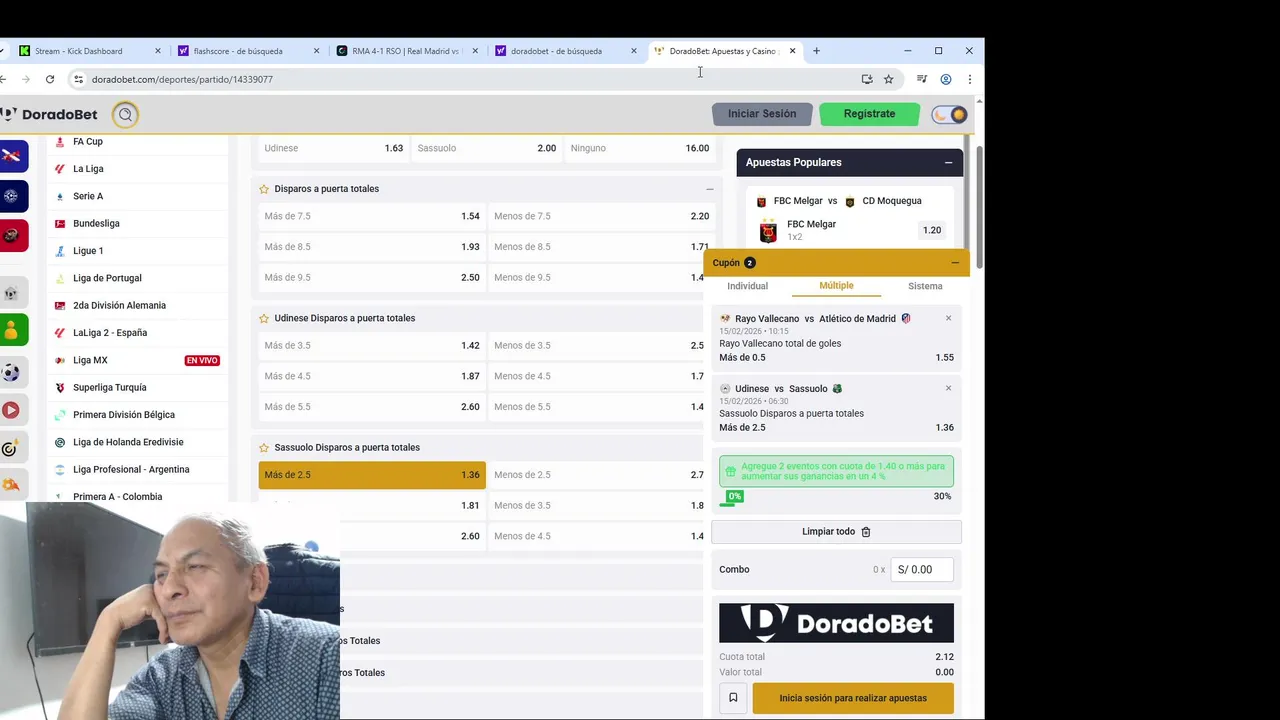Image resolution: width=1280 pixels, height=720 pixels.
Task: Click the soccer ball sports sidebar icon
Action: 10,373
